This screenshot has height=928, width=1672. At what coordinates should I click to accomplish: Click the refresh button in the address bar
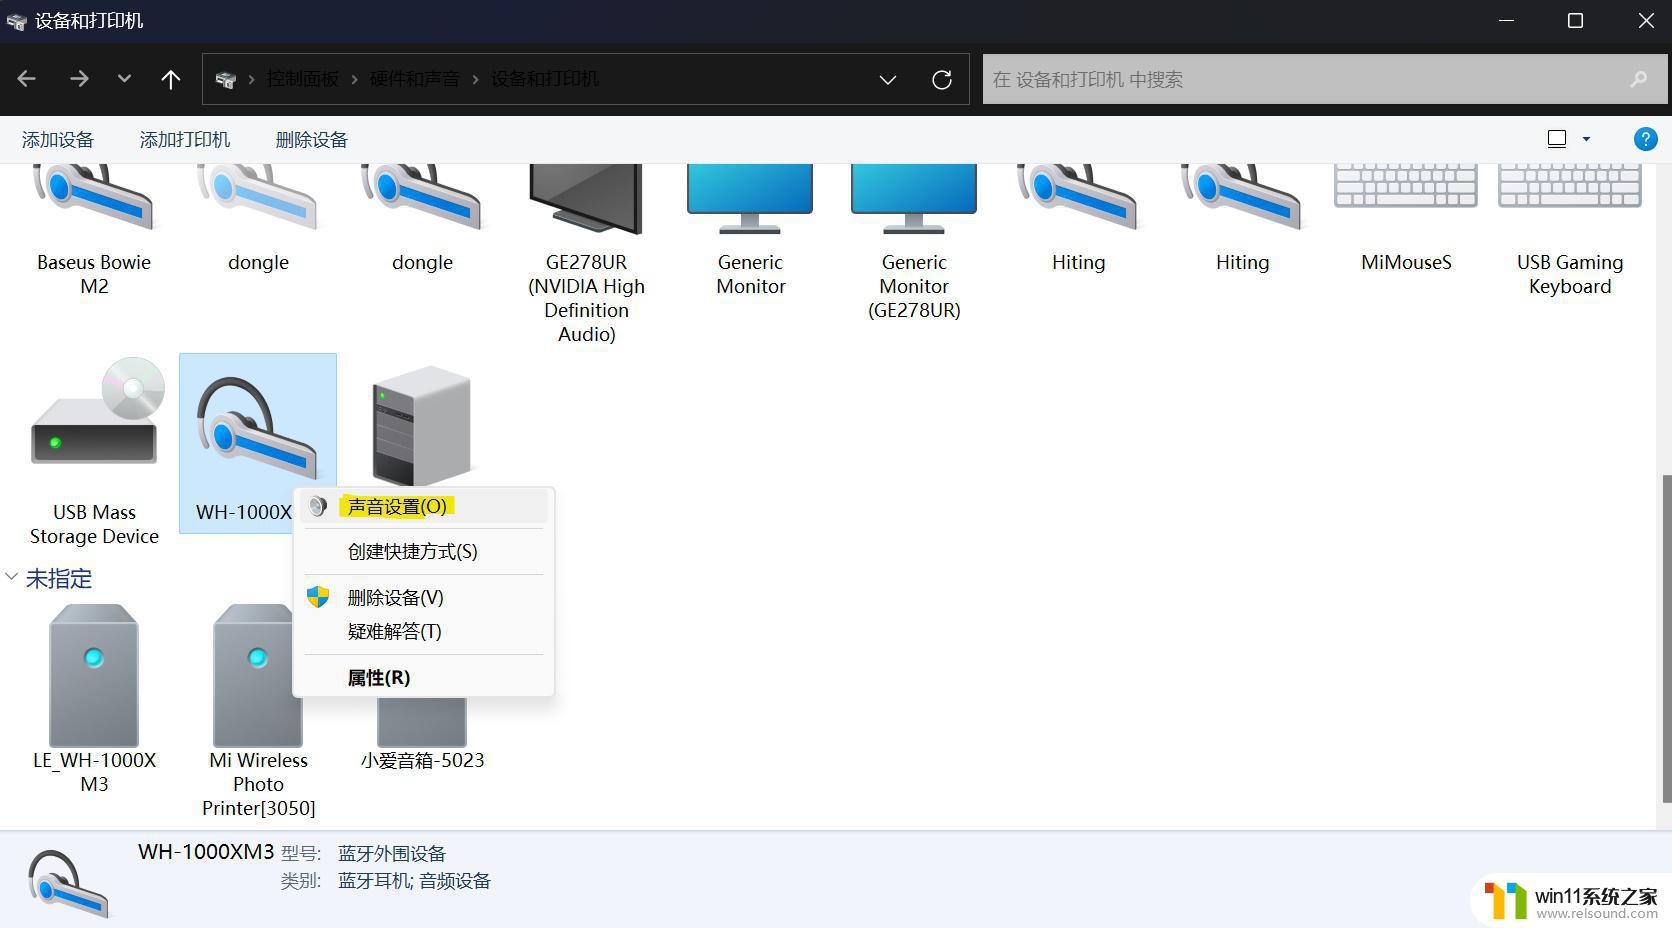click(x=941, y=79)
